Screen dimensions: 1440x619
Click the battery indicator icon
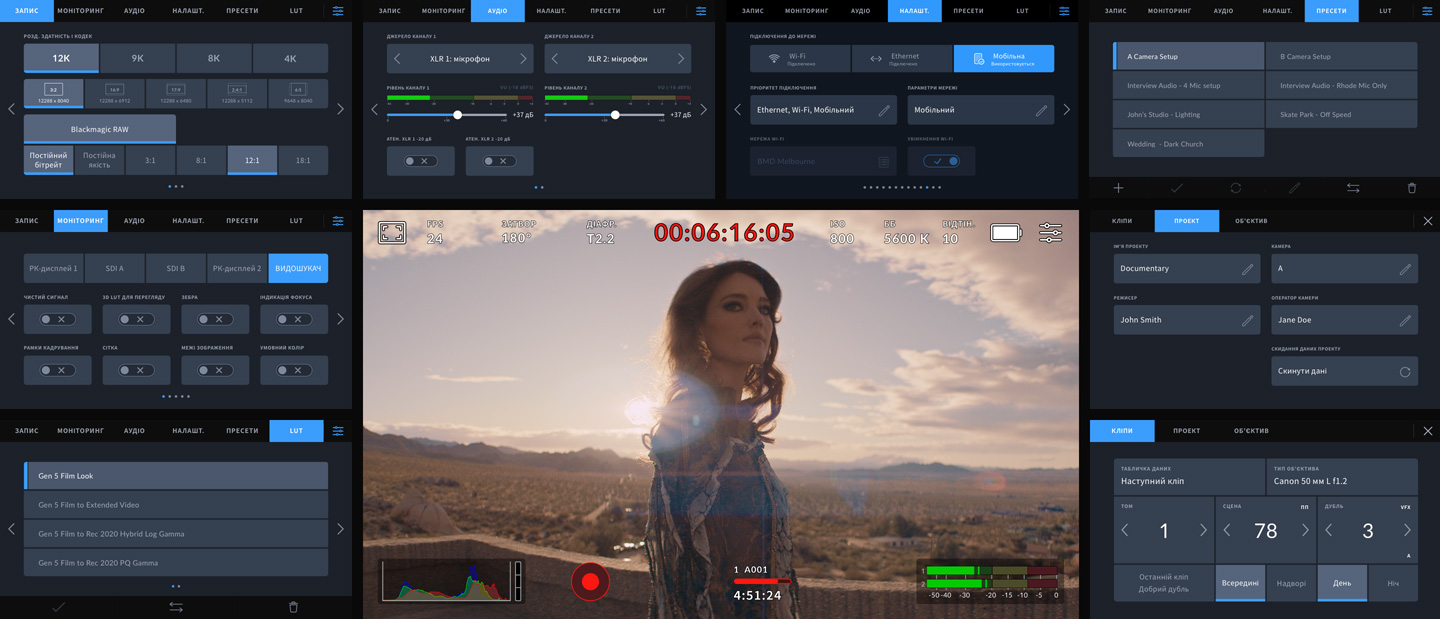click(x=1006, y=233)
